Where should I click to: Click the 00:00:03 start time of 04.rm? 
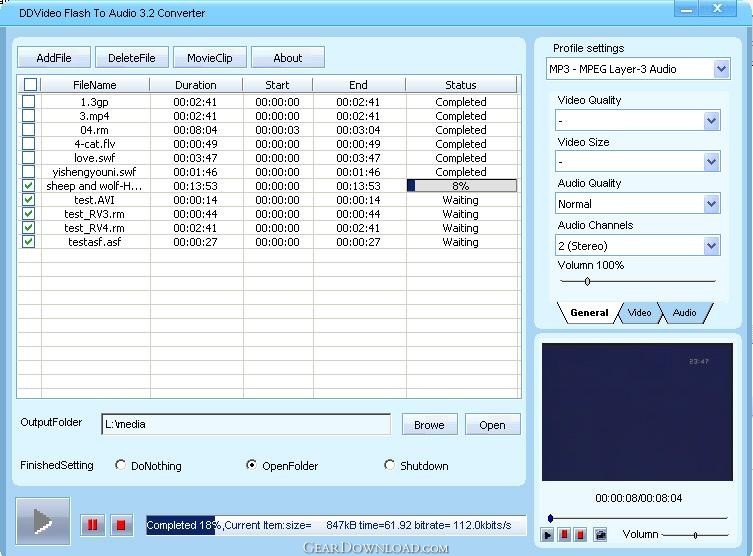click(277, 130)
